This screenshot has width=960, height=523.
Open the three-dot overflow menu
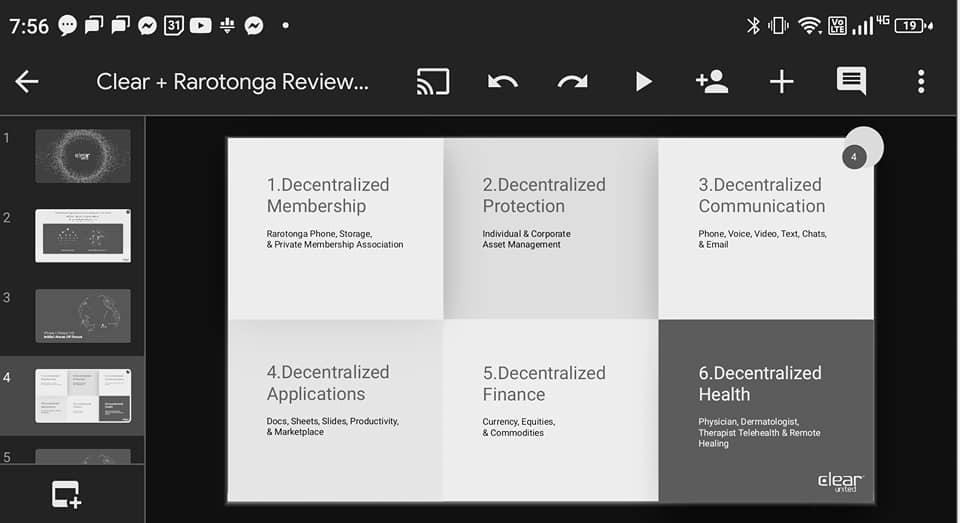click(921, 82)
